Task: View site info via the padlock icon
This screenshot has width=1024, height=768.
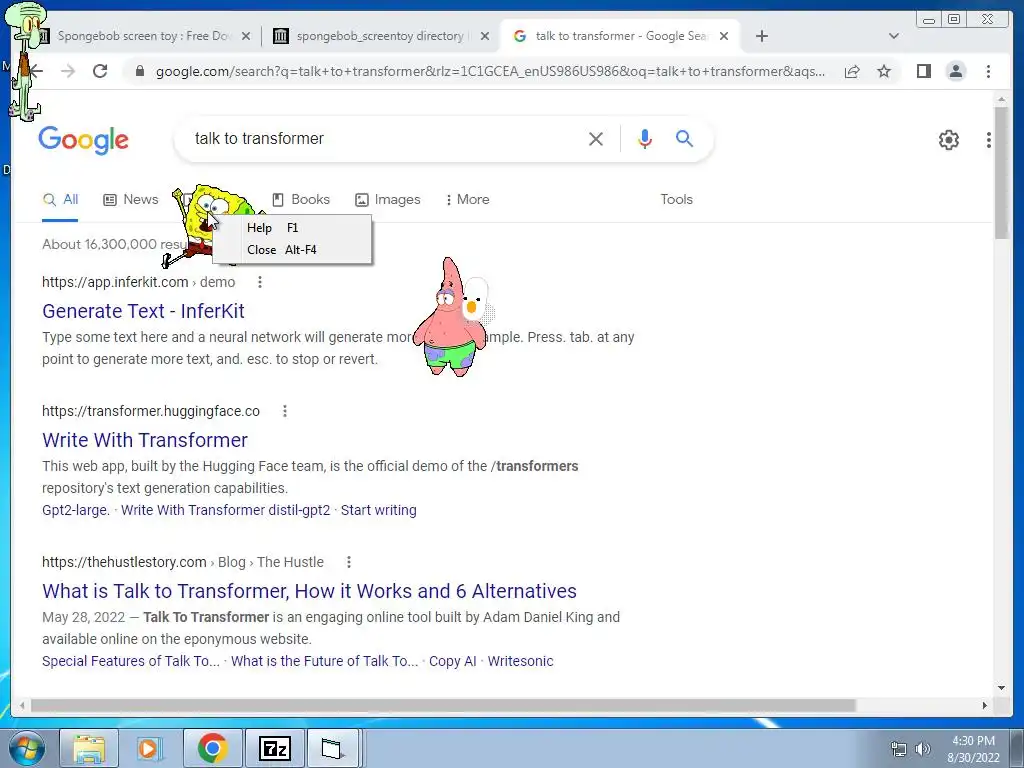Action: [139, 71]
